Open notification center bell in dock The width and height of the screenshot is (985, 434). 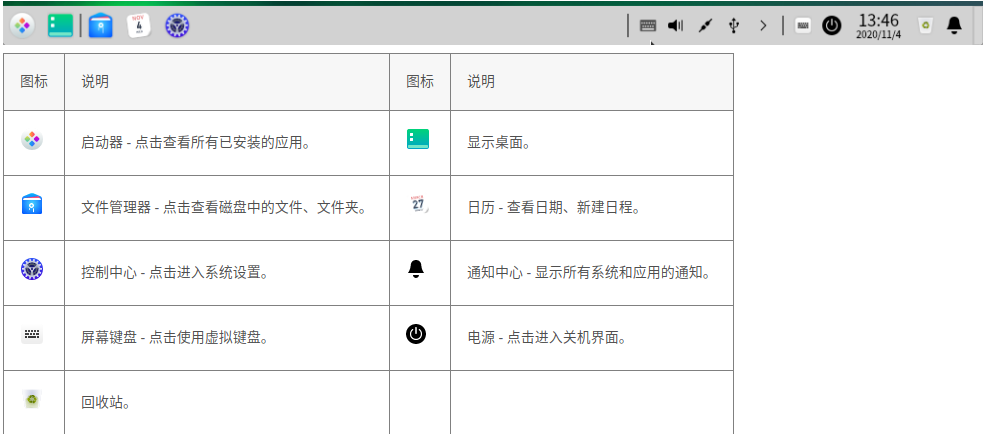955,25
